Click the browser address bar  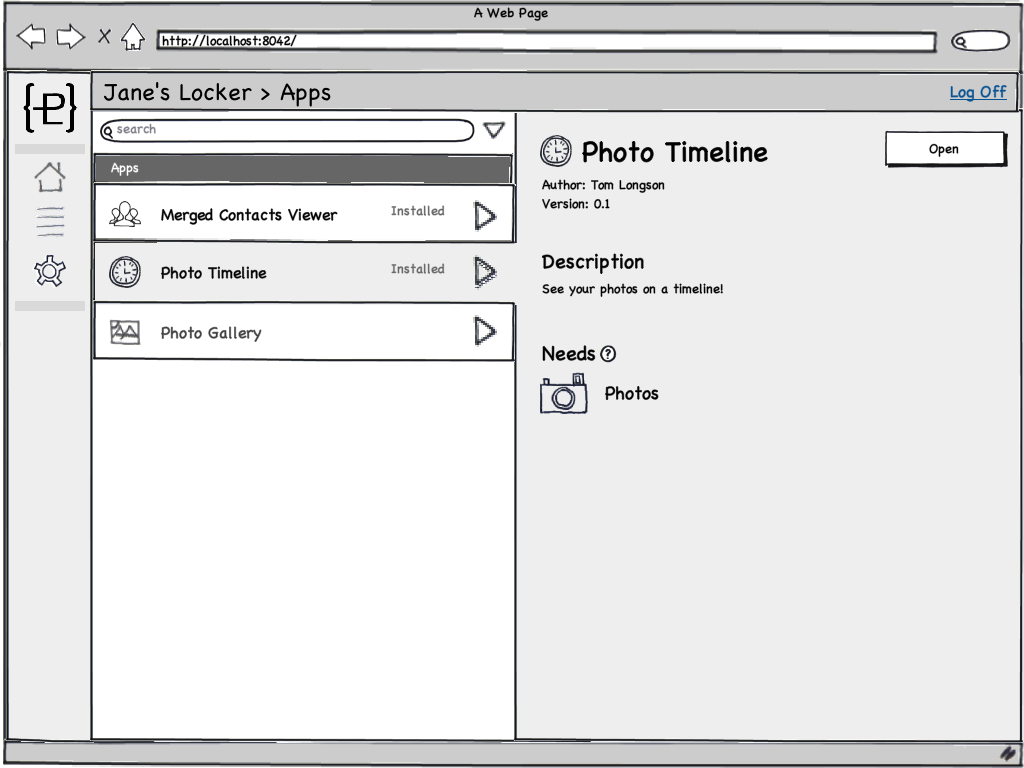tap(546, 41)
